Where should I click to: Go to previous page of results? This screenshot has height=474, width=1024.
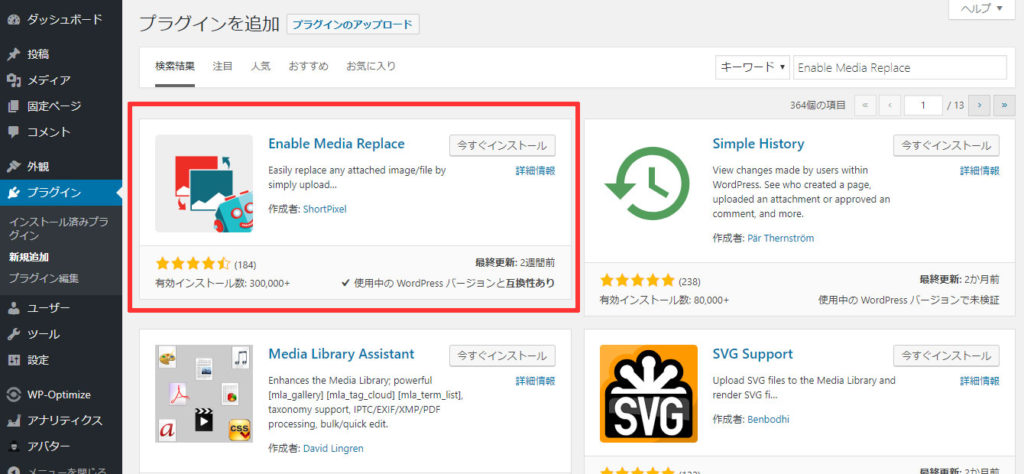[889, 104]
